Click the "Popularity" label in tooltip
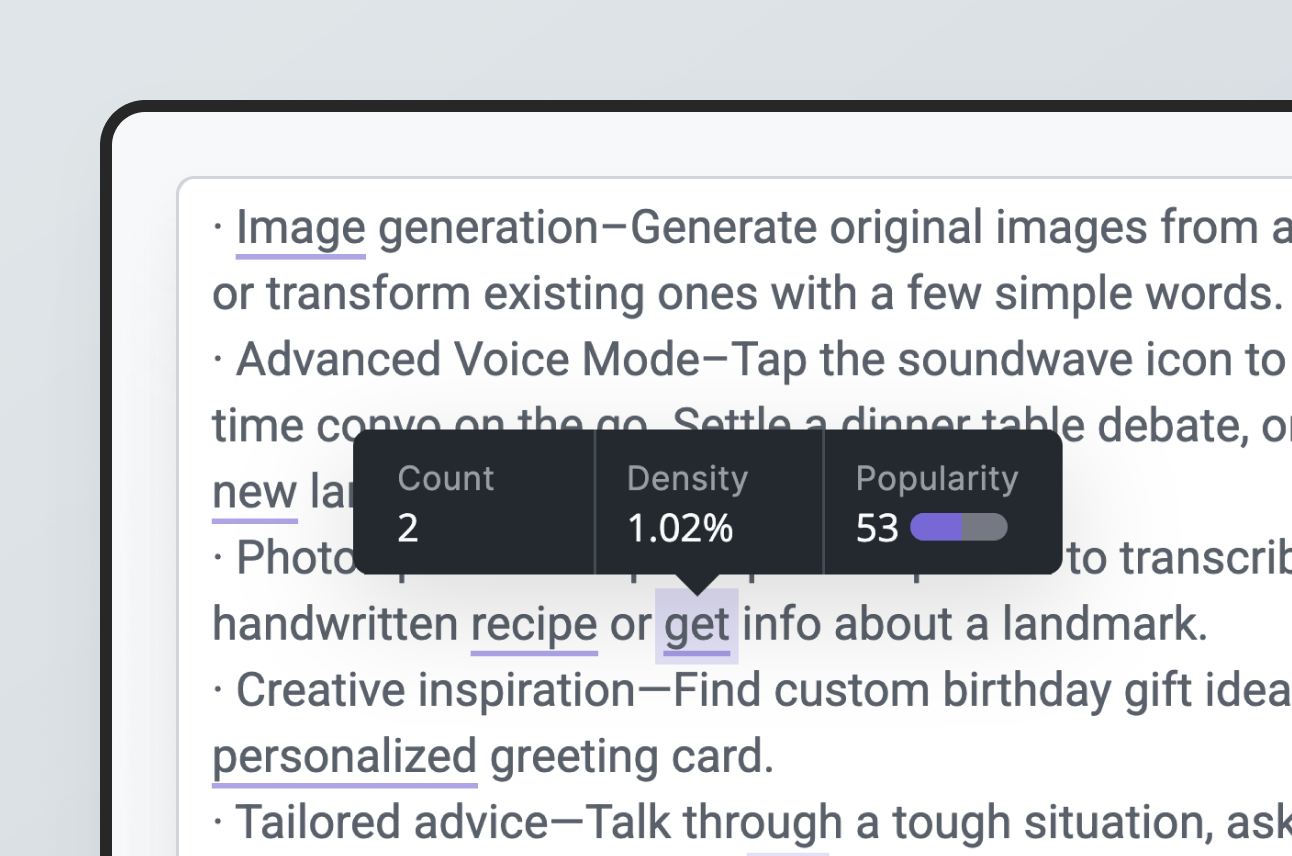Screen dimensions: 1292x856 coord(936,478)
